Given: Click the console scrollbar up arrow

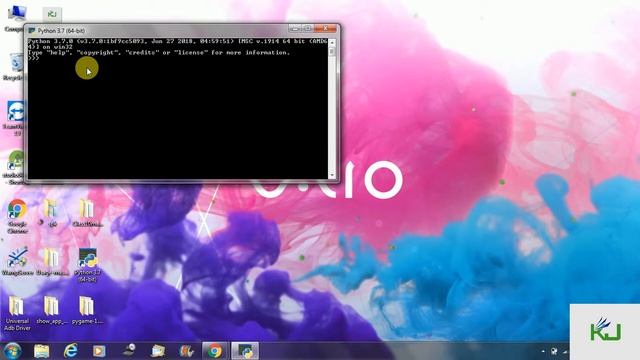Looking at the screenshot, I should pos(332,42).
